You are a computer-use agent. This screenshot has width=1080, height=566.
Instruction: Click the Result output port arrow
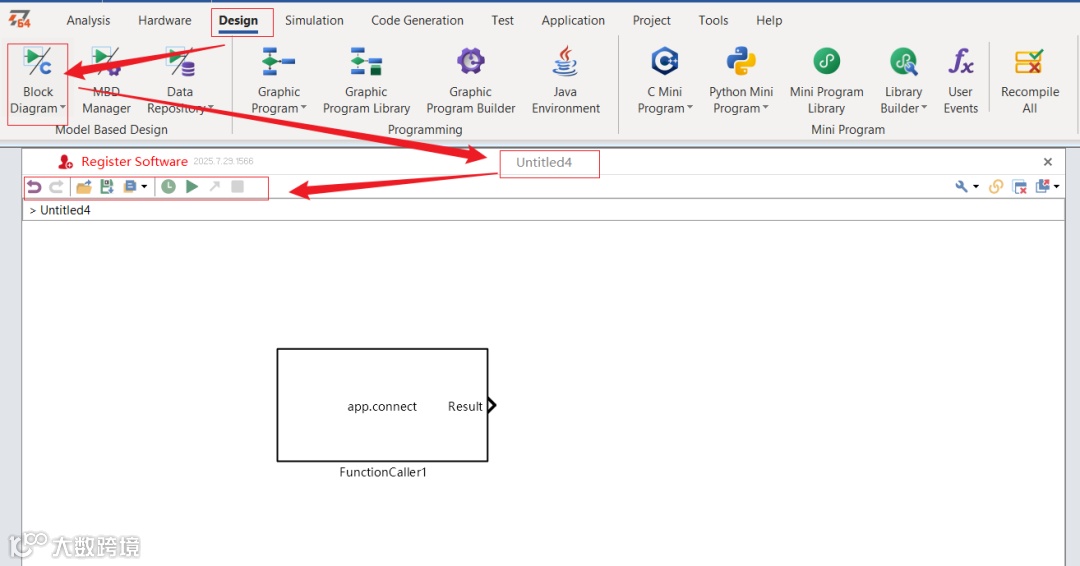[492, 405]
